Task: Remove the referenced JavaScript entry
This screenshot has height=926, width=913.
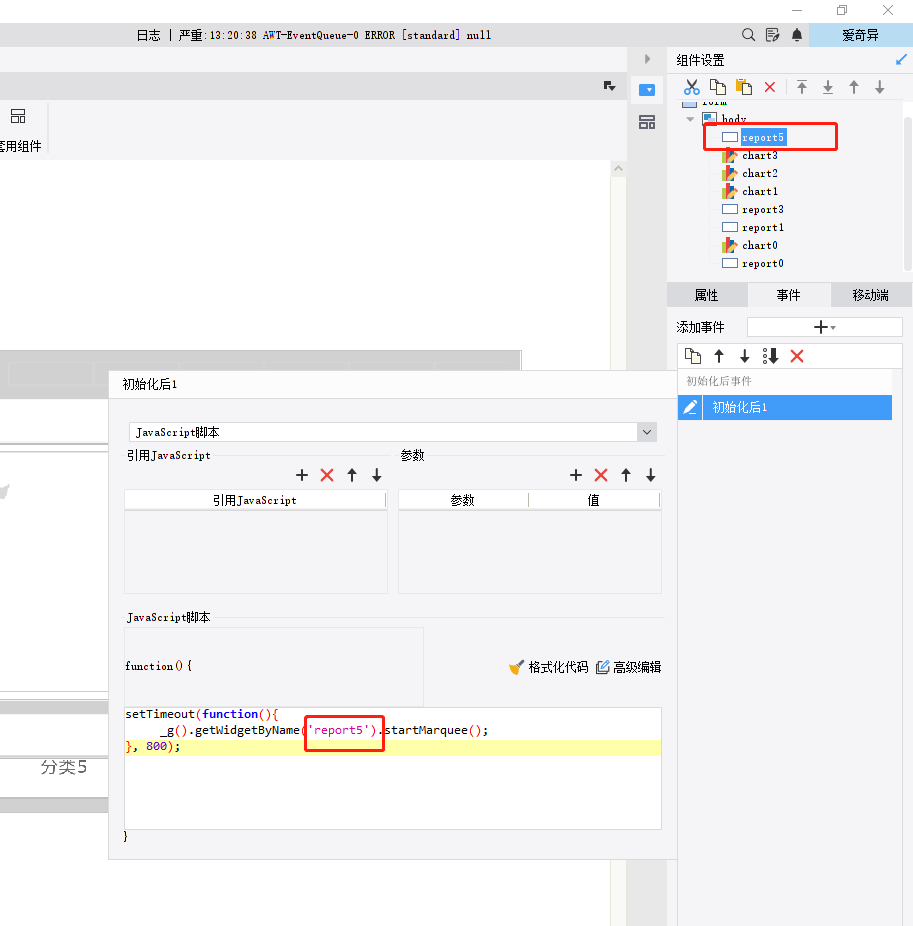Action: click(327, 475)
